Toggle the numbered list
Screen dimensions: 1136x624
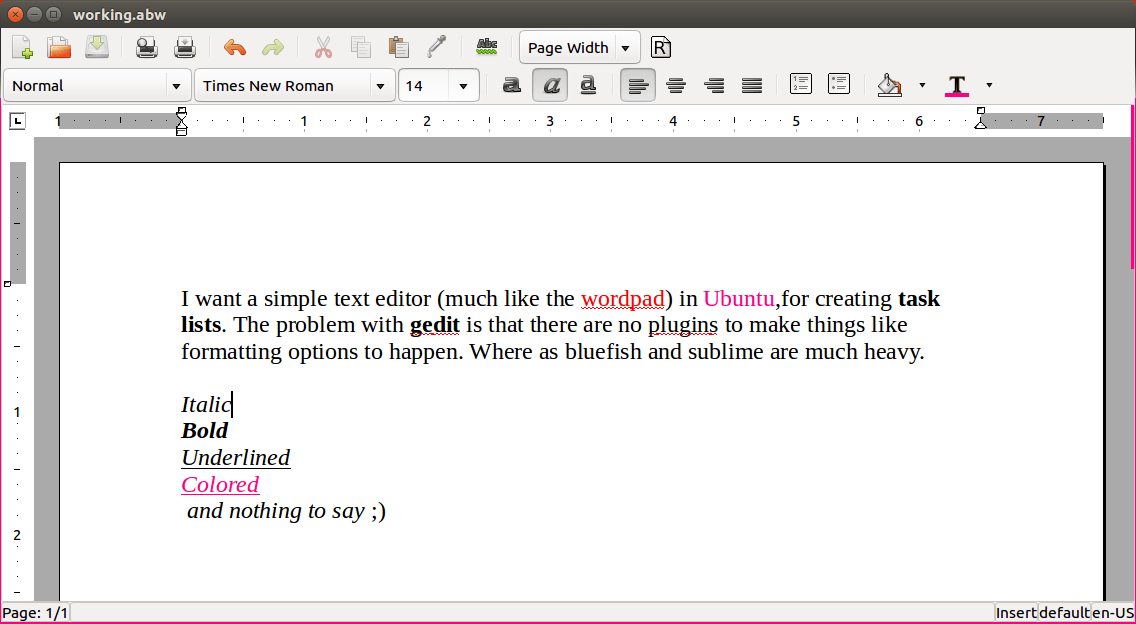tap(801, 84)
